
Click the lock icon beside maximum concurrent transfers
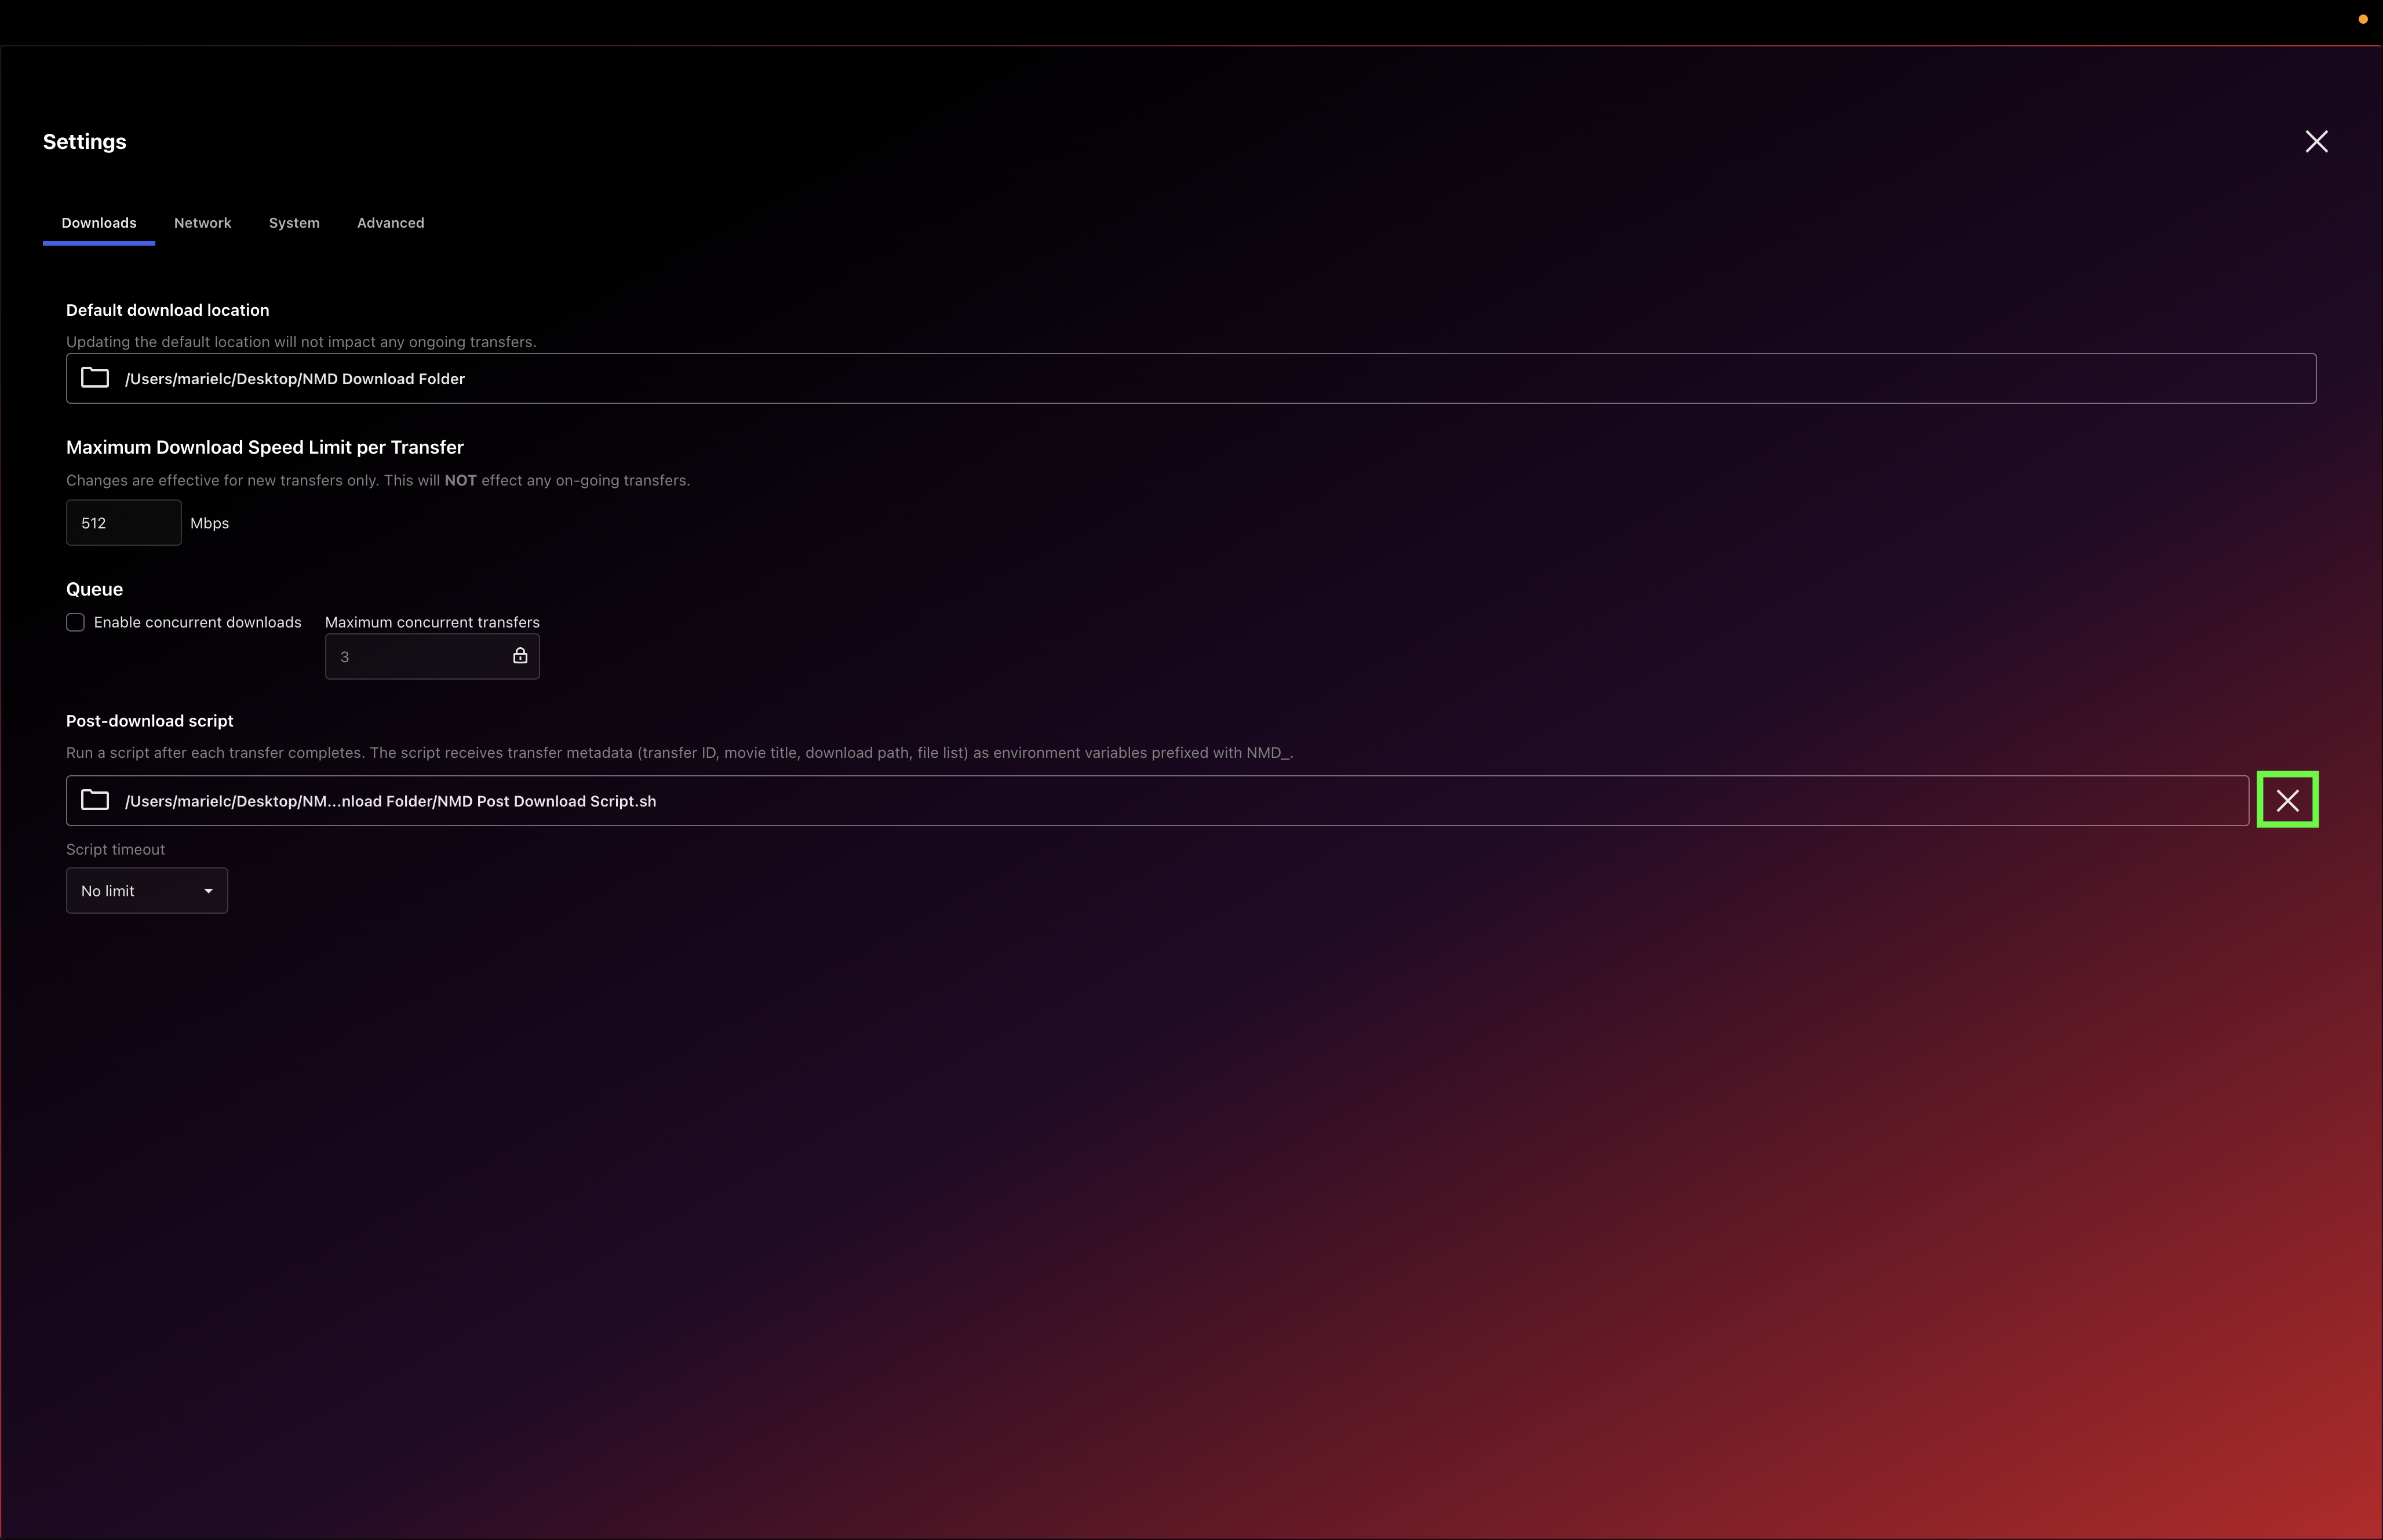[x=519, y=655]
